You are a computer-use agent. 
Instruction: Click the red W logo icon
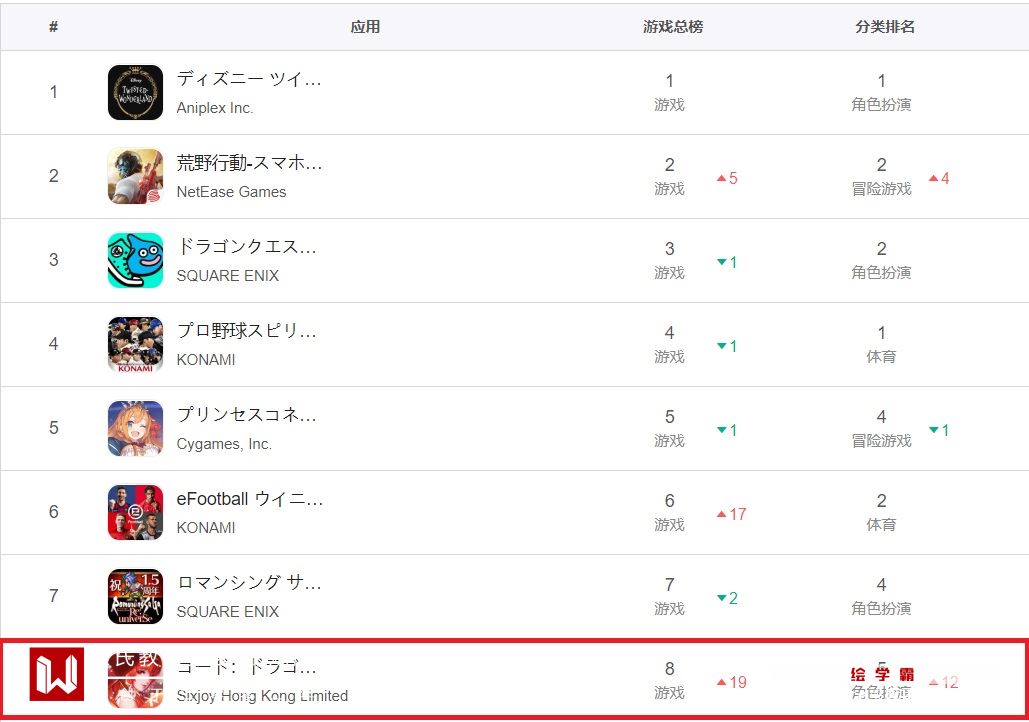pos(57,674)
